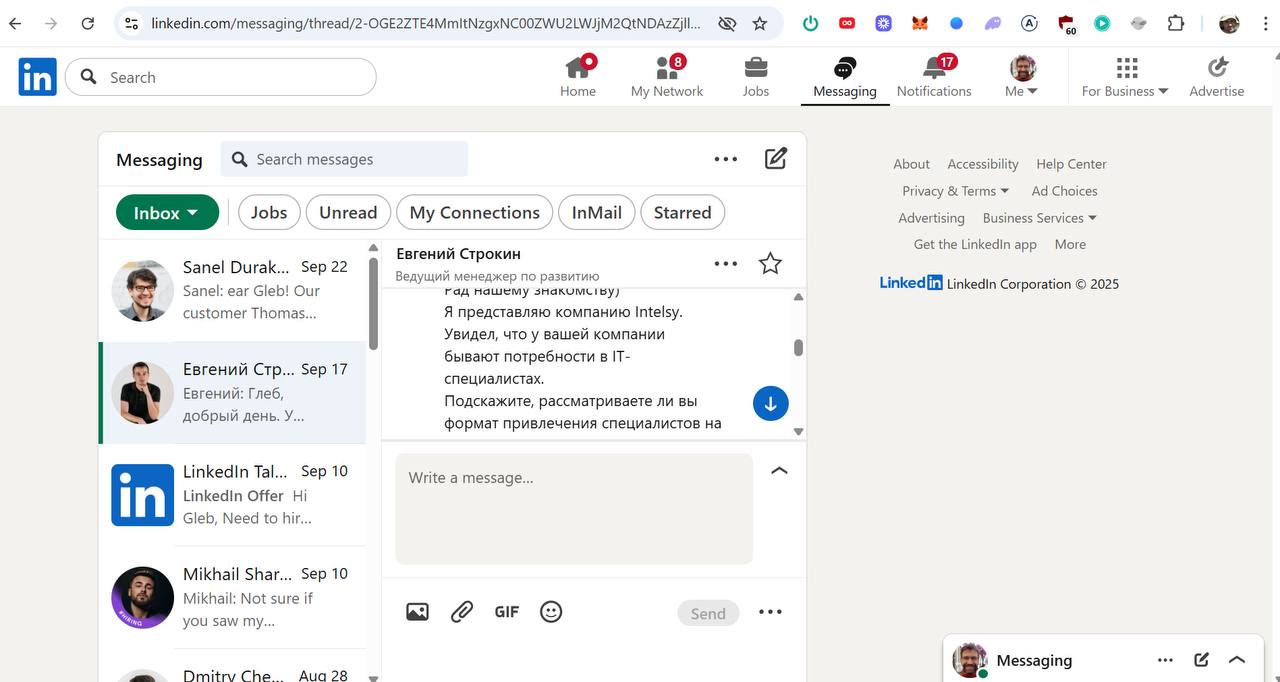
Task: Open more send options three dots
Action: [770, 612]
